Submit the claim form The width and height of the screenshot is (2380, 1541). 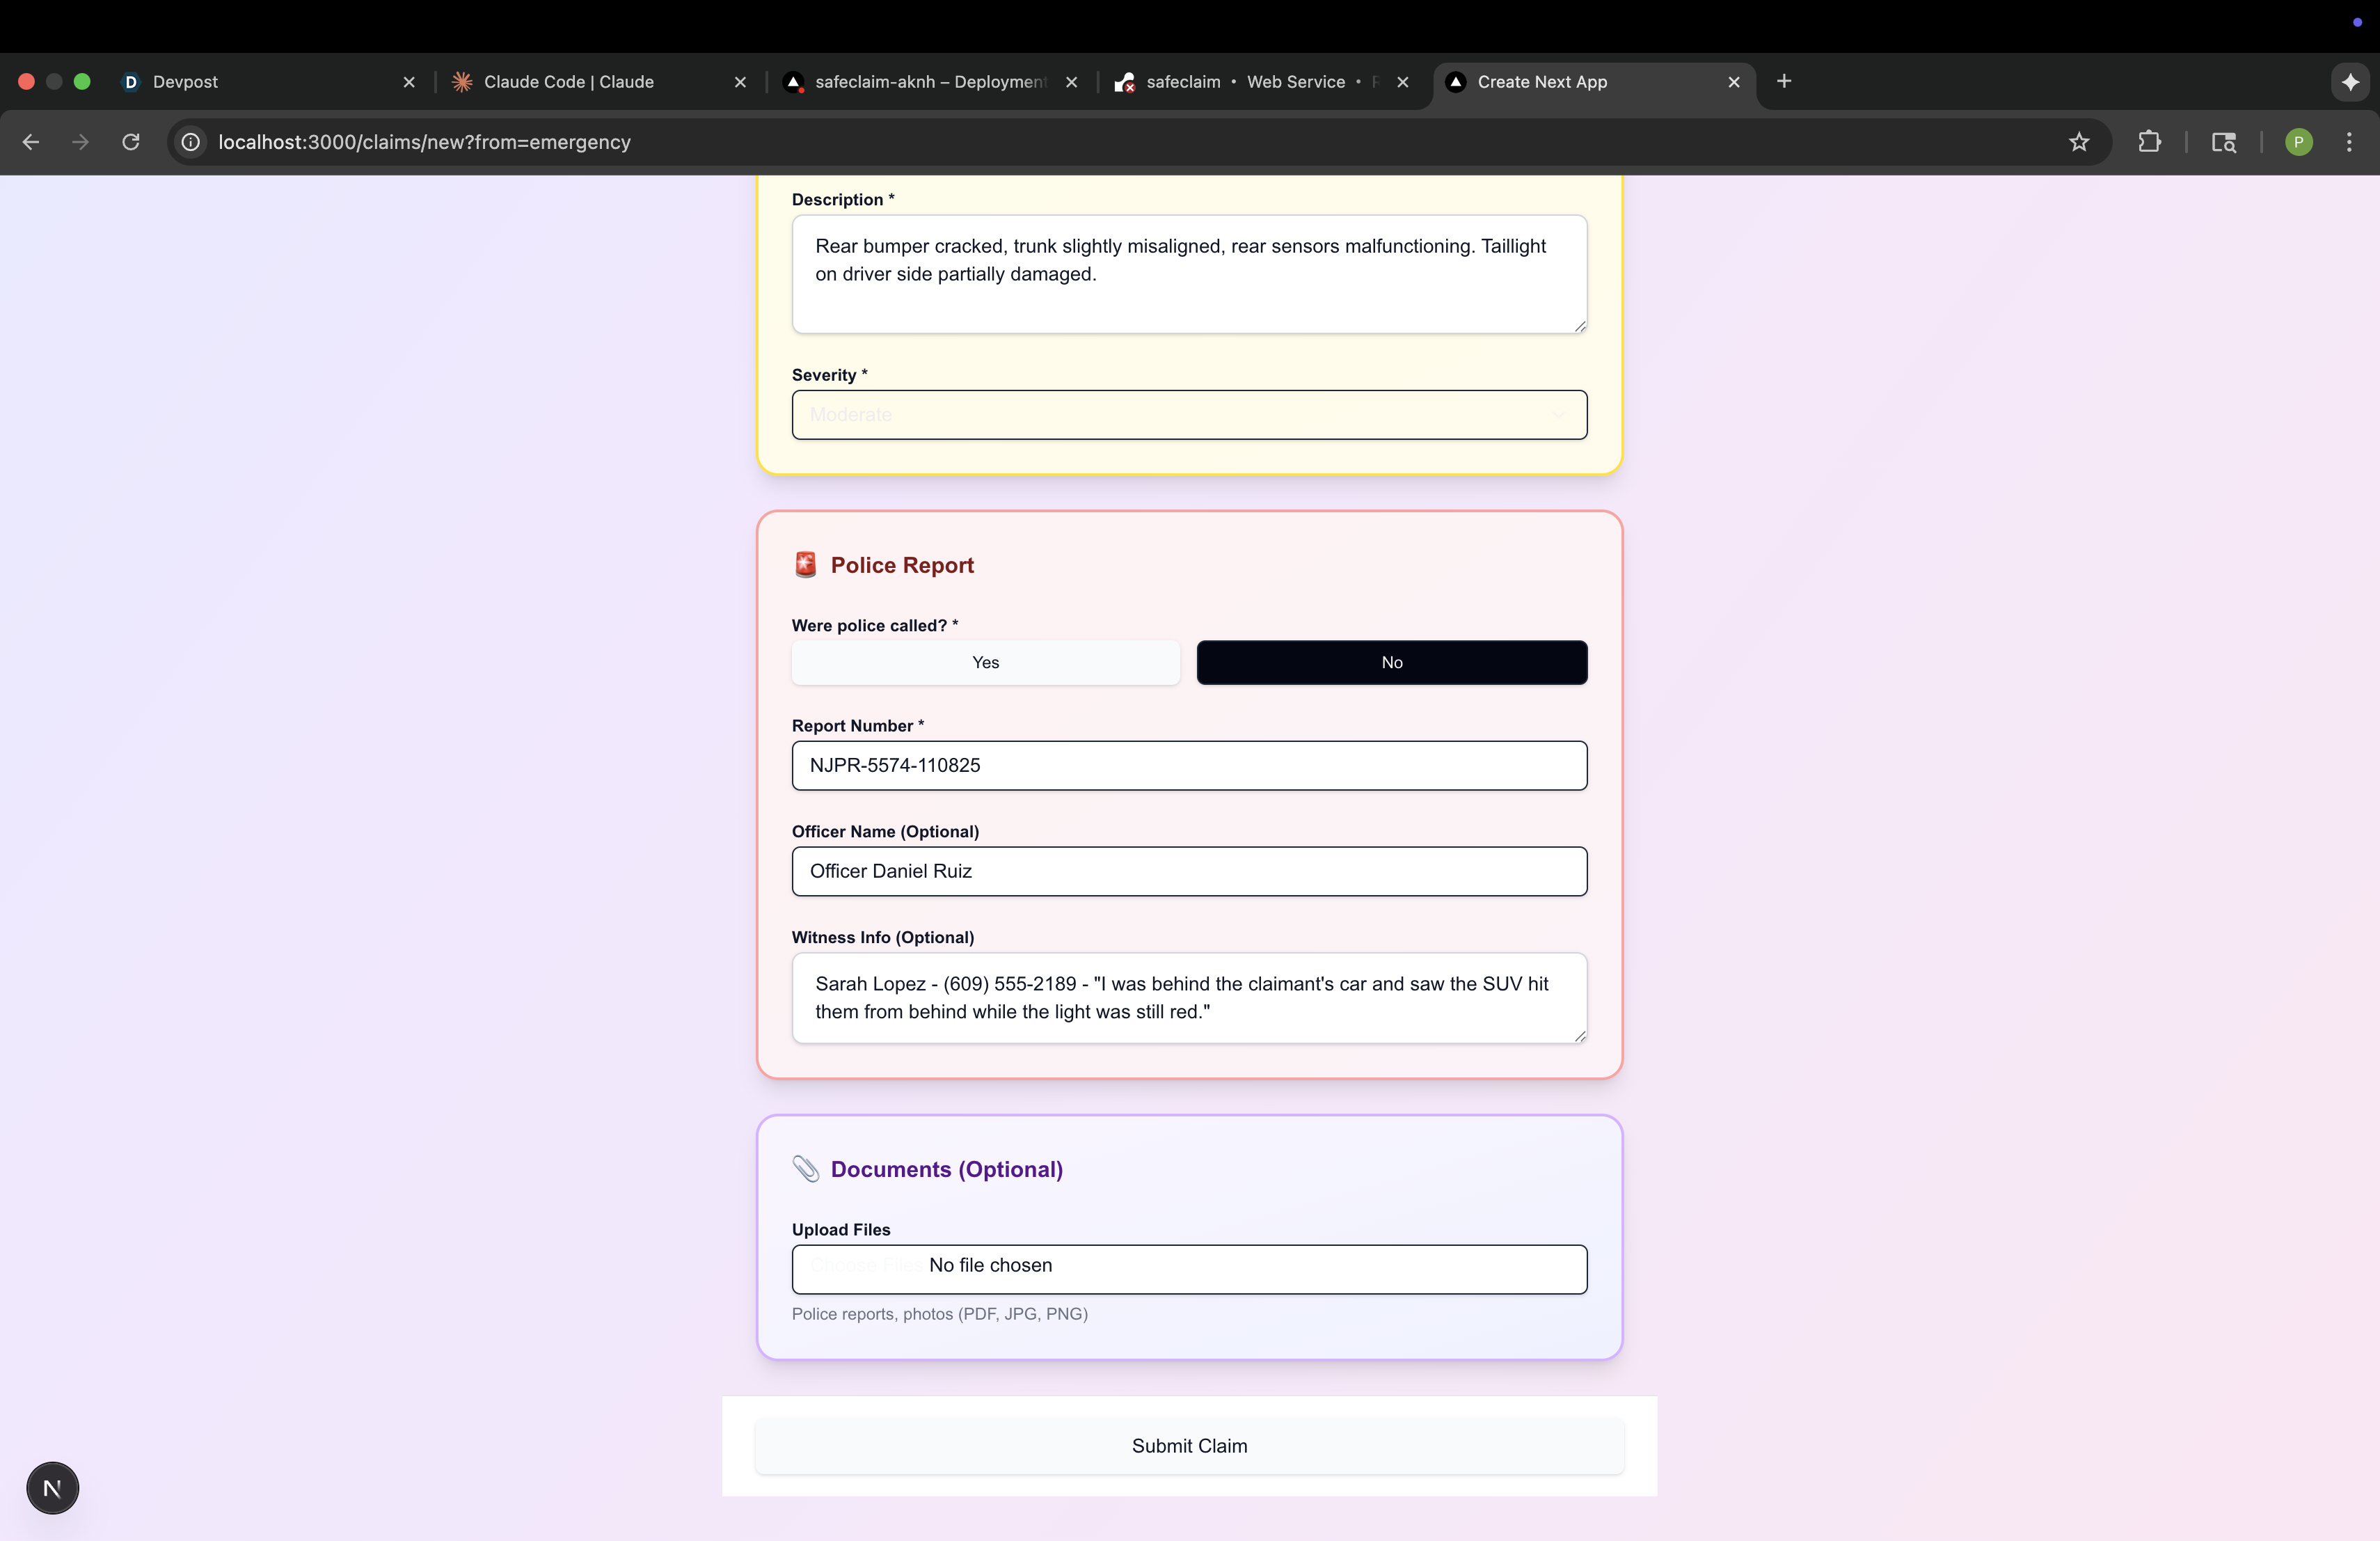click(x=1188, y=1445)
